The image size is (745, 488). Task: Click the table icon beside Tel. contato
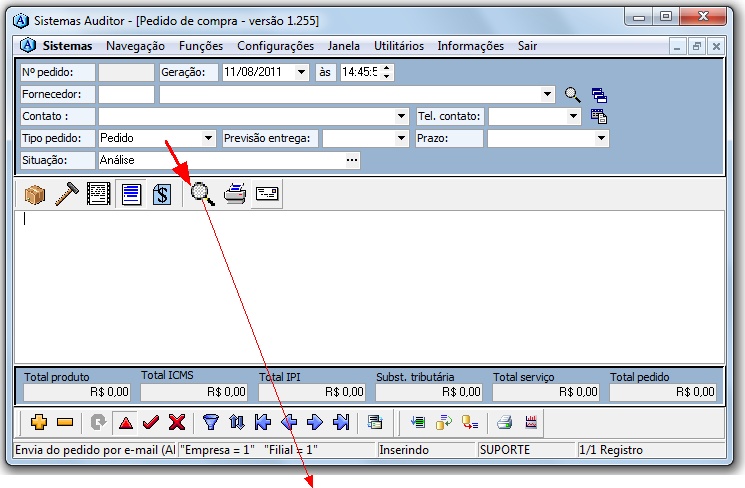599,116
